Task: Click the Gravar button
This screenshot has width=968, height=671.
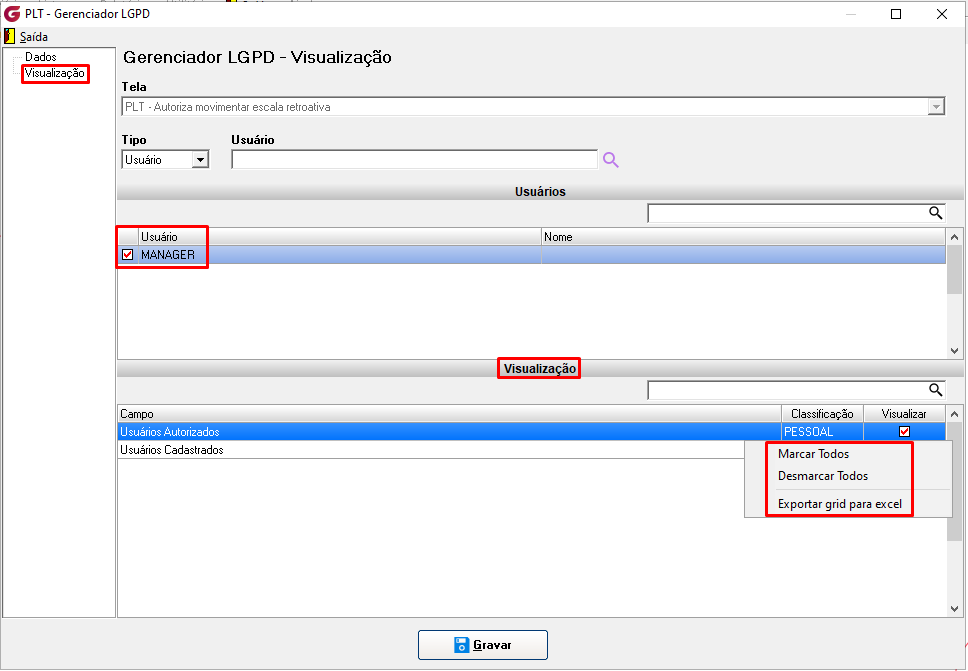Action: 483,645
